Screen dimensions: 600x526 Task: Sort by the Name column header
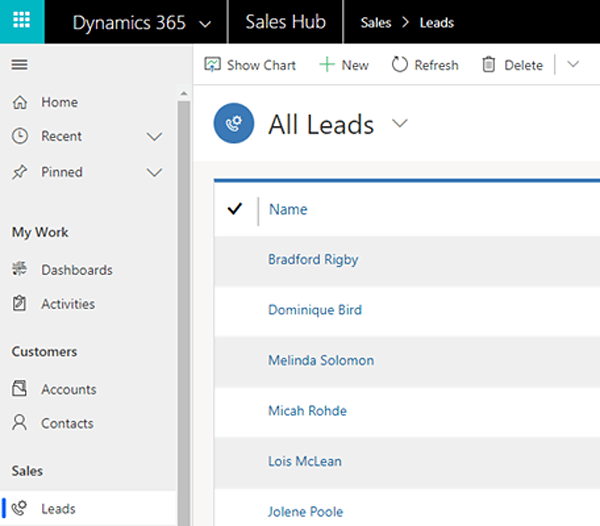288,209
